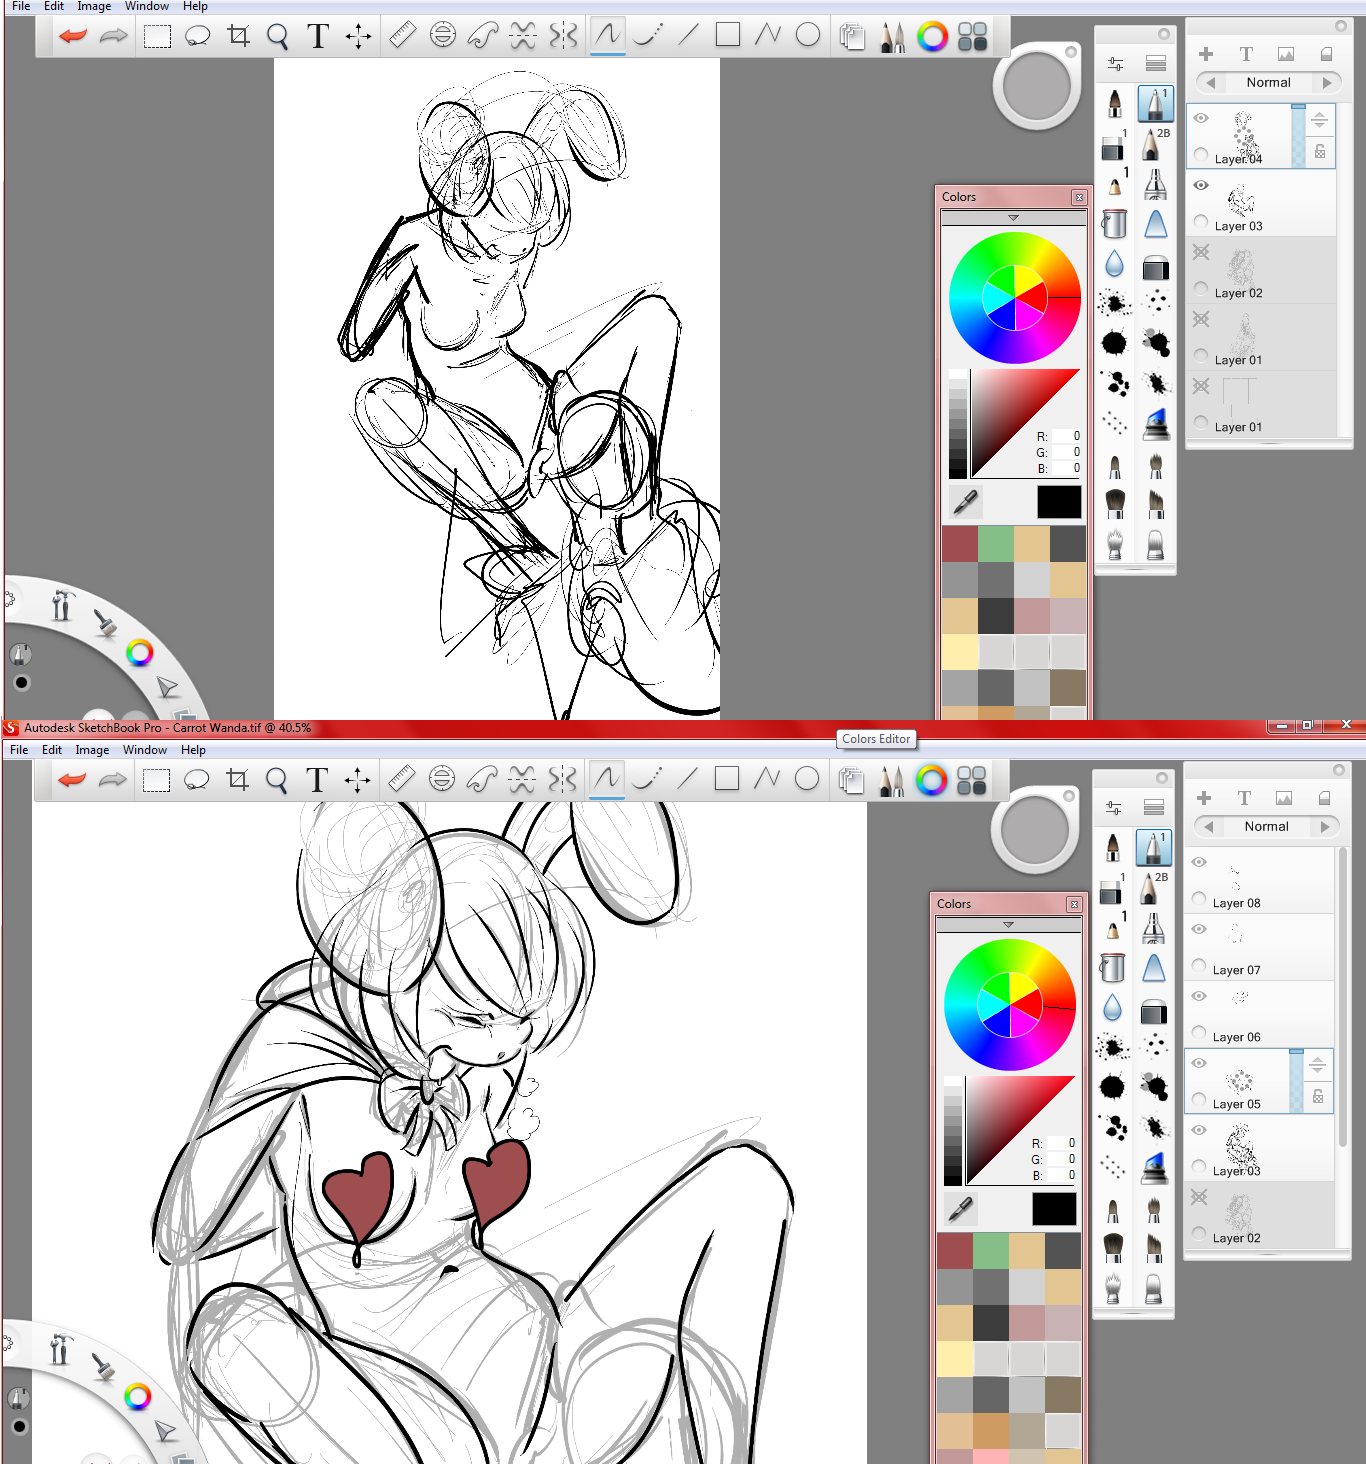Image resolution: width=1366 pixels, height=1464 pixels.
Task: Choose the Rectangle shape tool in Carrot Wanda window
Action: 727,779
